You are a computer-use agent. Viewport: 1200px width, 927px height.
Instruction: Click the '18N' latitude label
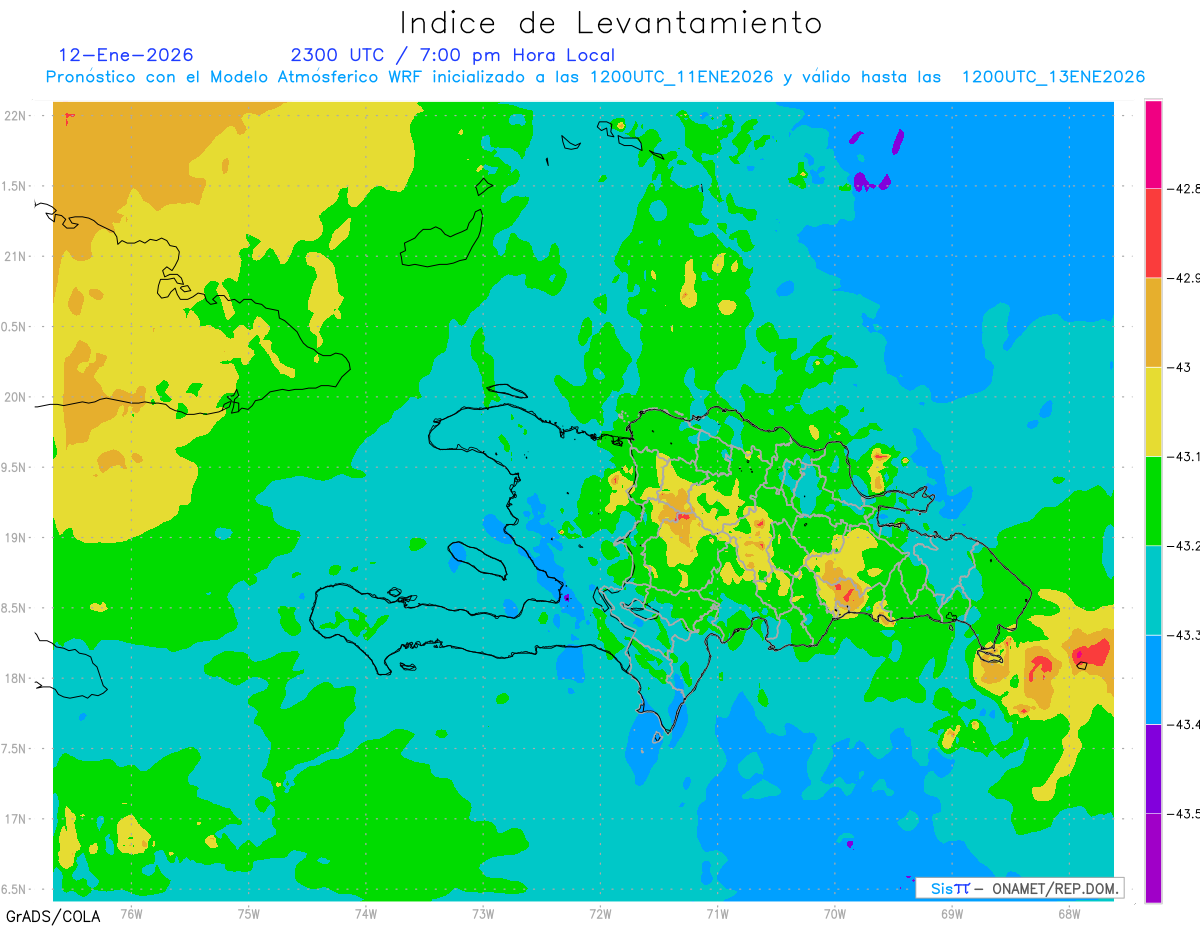click(x=16, y=678)
